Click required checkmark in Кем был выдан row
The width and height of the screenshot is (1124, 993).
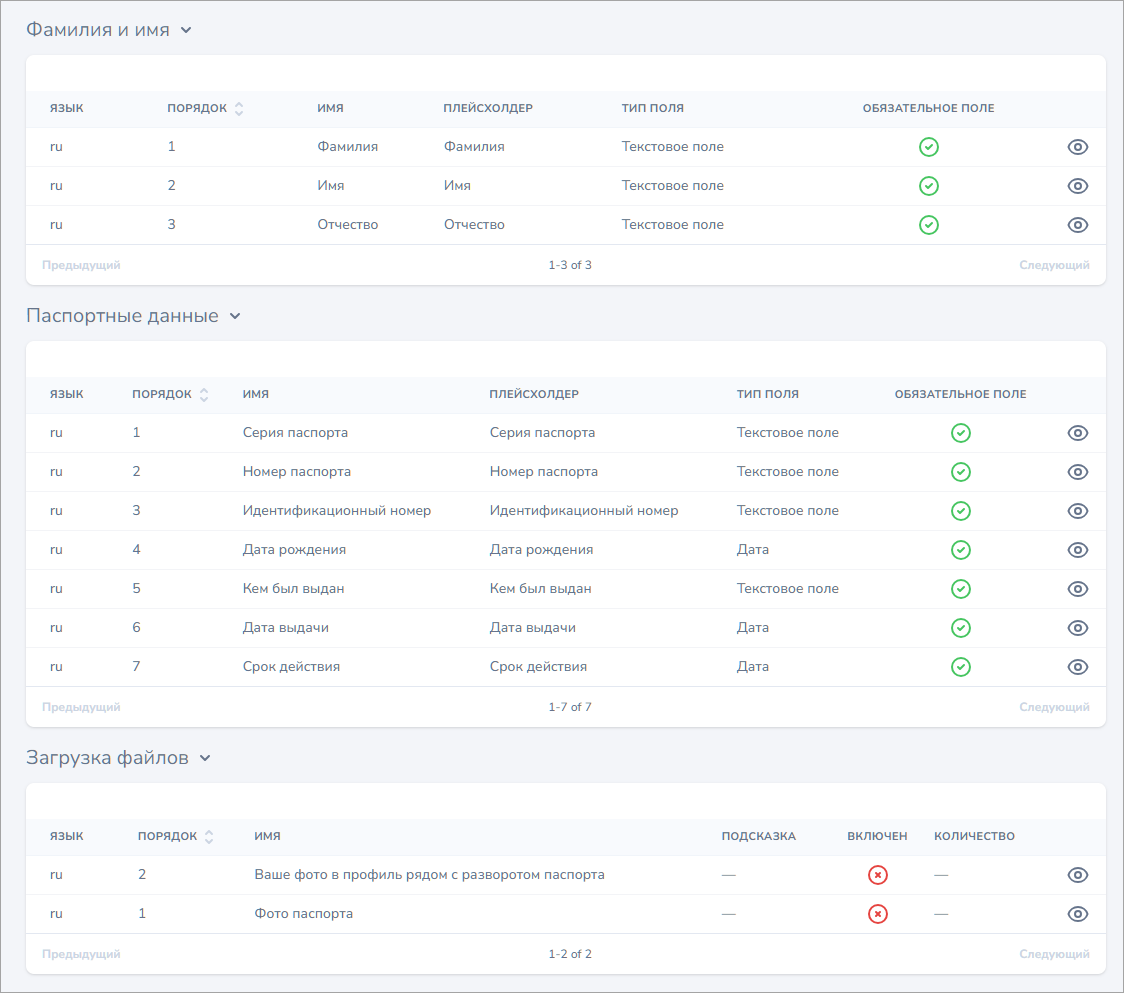coord(961,589)
